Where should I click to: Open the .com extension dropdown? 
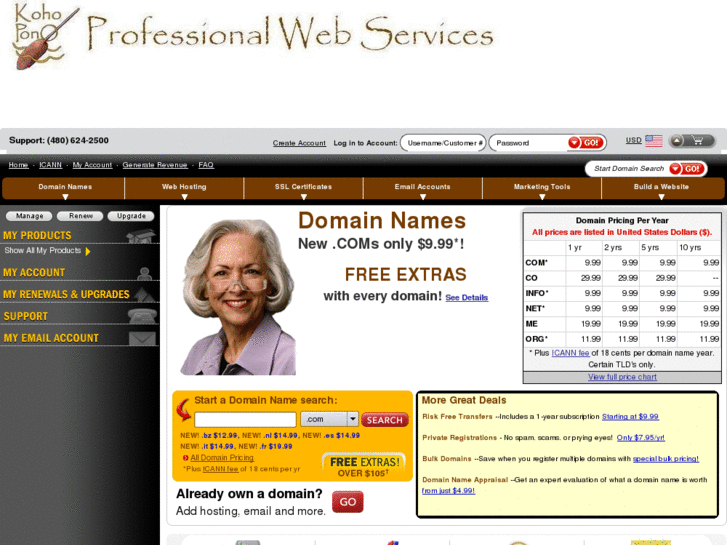329,419
